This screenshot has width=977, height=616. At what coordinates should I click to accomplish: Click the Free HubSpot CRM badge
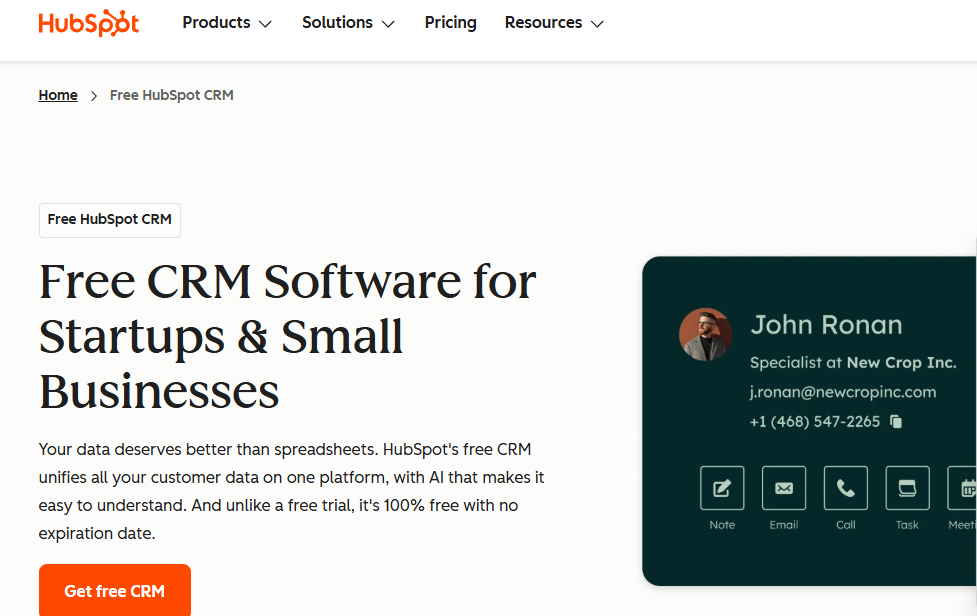[x=110, y=220]
